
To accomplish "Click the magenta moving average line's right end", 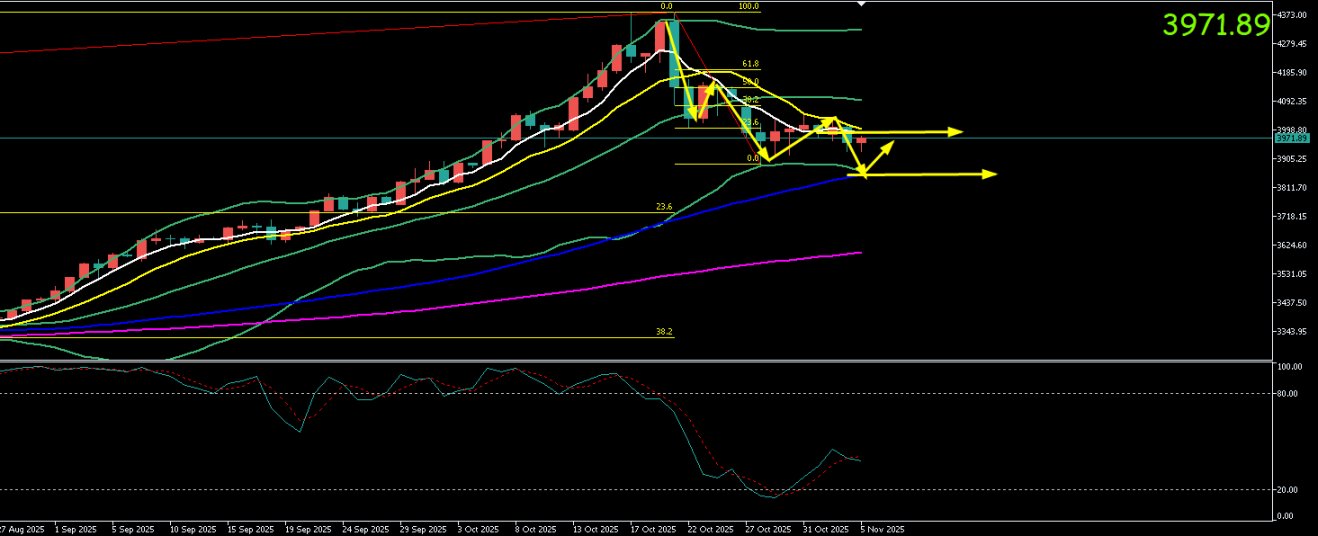I will click(x=859, y=253).
